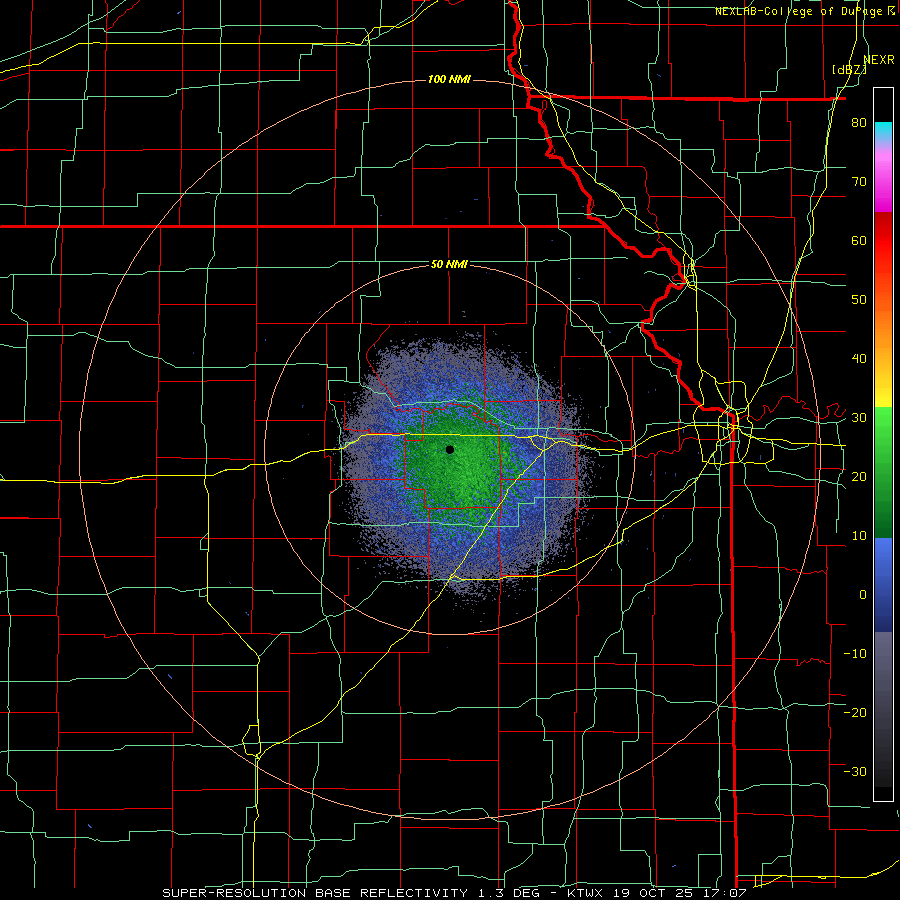The height and width of the screenshot is (900, 900).
Task: Click the 10 value on dBZ scale
Action: click(859, 536)
